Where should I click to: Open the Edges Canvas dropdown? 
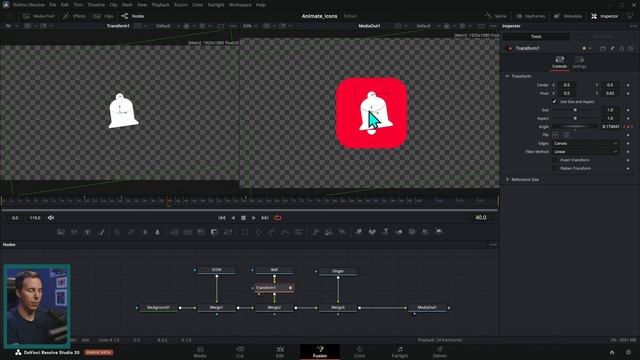(585, 143)
